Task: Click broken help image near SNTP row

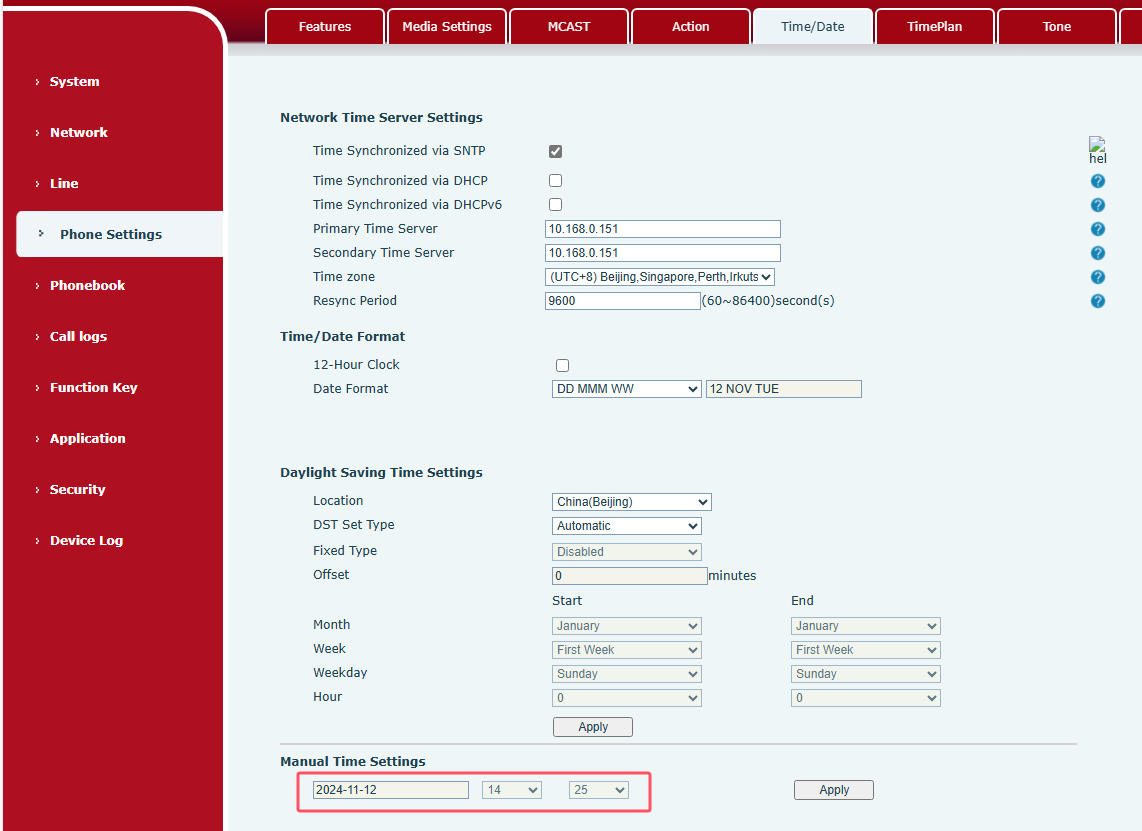Action: pyautogui.click(x=1097, y=150)
